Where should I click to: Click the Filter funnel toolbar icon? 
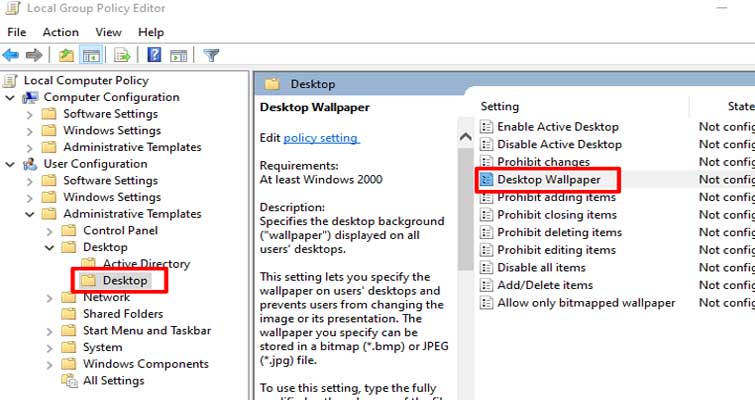pyautogui.click(x=211, y=55)
